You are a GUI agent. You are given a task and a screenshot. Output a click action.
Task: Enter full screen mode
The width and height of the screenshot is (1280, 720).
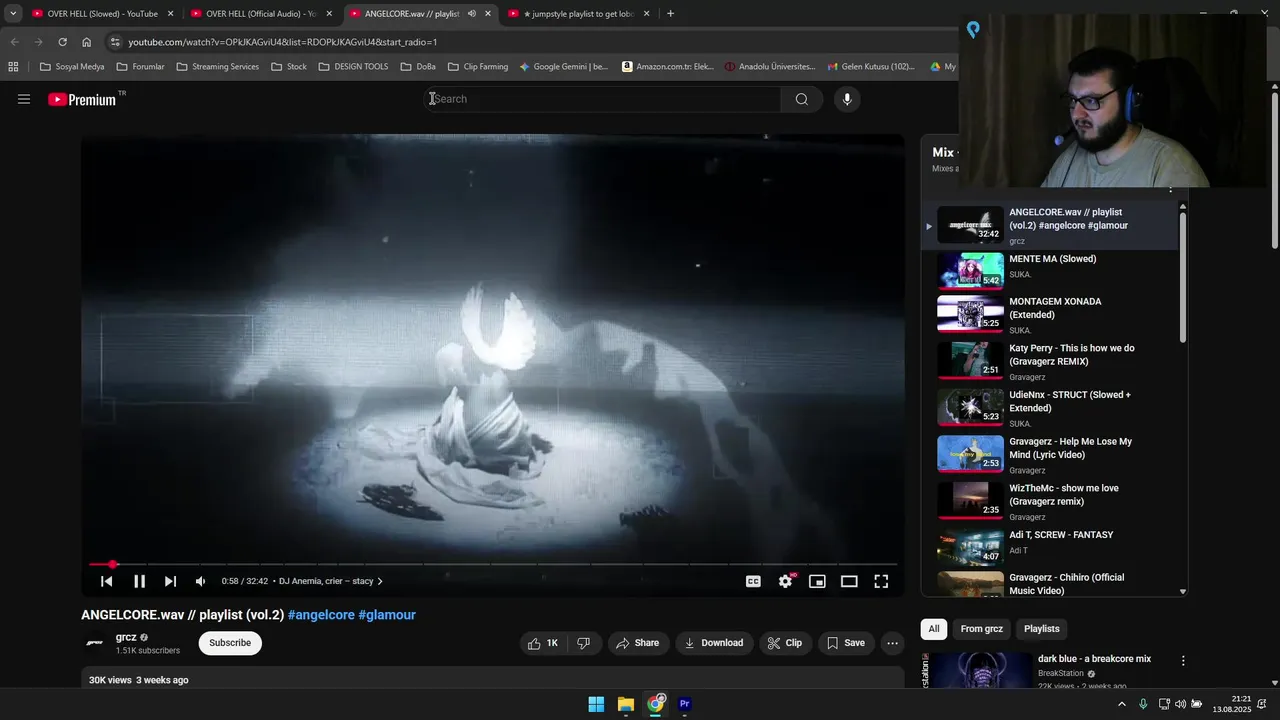[881, 581]
